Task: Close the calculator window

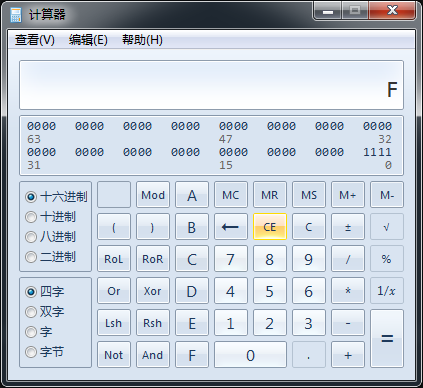Action: coord(392,11)
